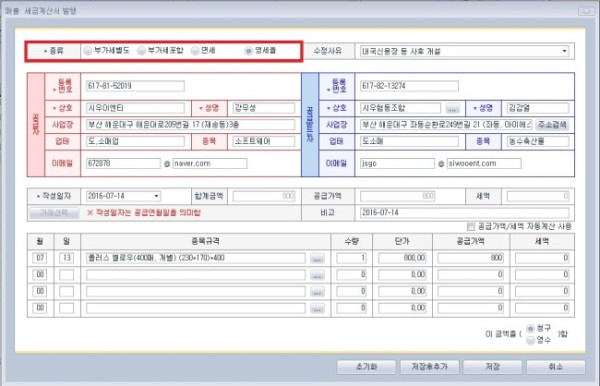Click item description field 플러스 옐로우
This screenshot has height=386, width=600.
pyautogui.click(x=196, y=258)
